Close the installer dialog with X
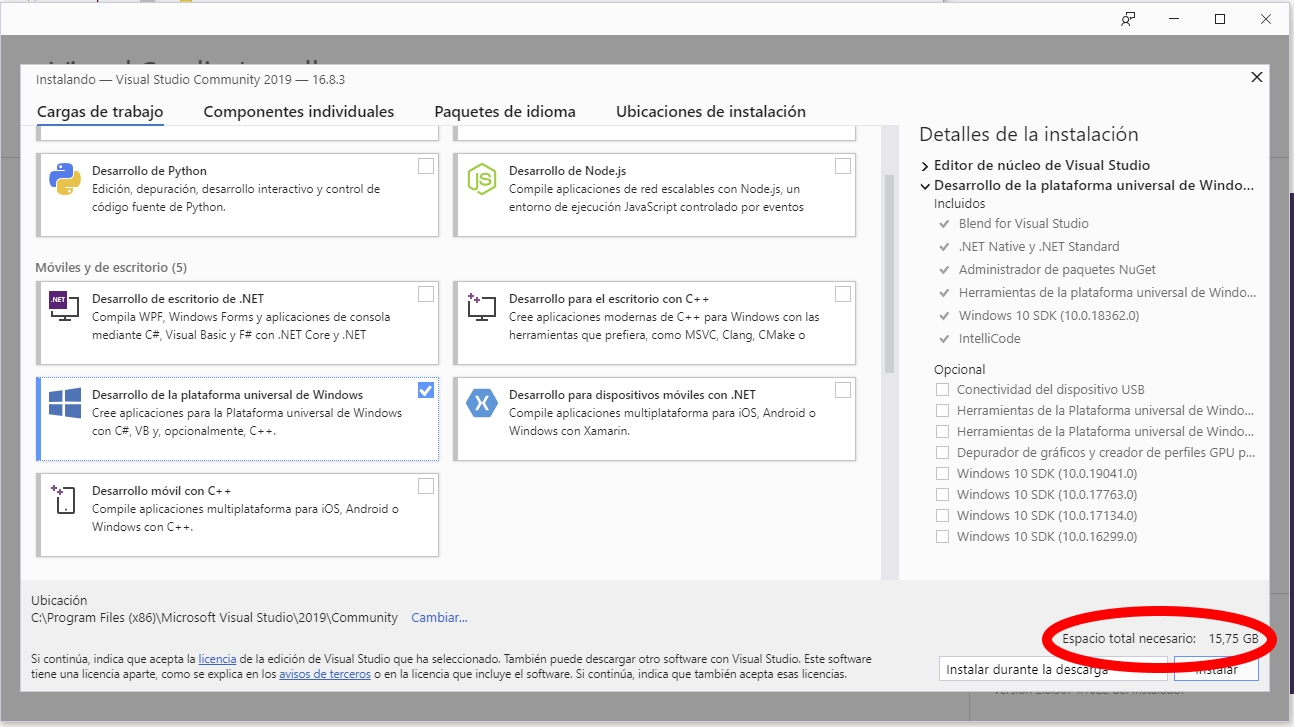Image resolution: width=1294 pixels, height=727 pixels. pos(1257,77)
